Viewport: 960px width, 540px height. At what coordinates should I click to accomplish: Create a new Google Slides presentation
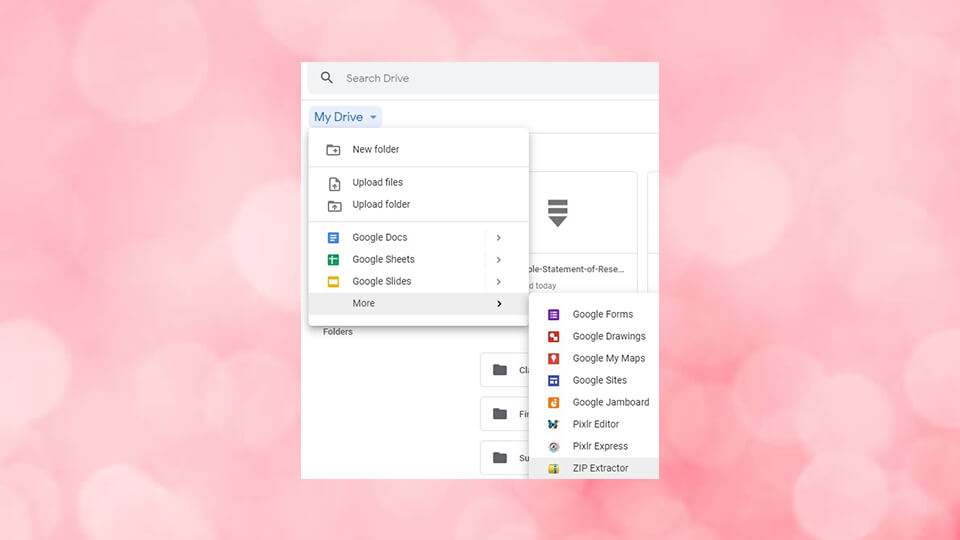[x=418, y=282]
